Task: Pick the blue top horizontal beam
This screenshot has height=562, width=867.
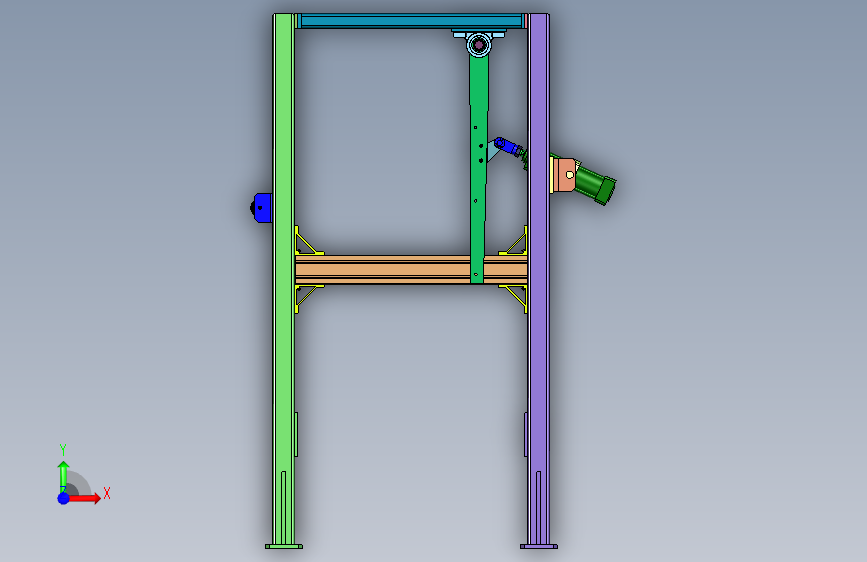Action: (x=411, y=21)
